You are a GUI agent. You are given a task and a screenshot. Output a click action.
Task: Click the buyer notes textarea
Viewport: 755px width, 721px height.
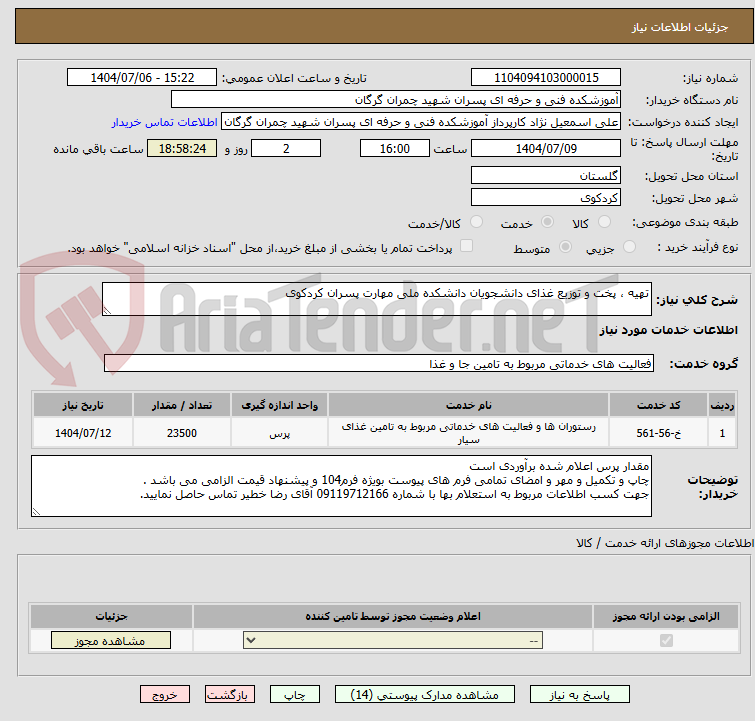pyautogui.click(x=341, y=486)
